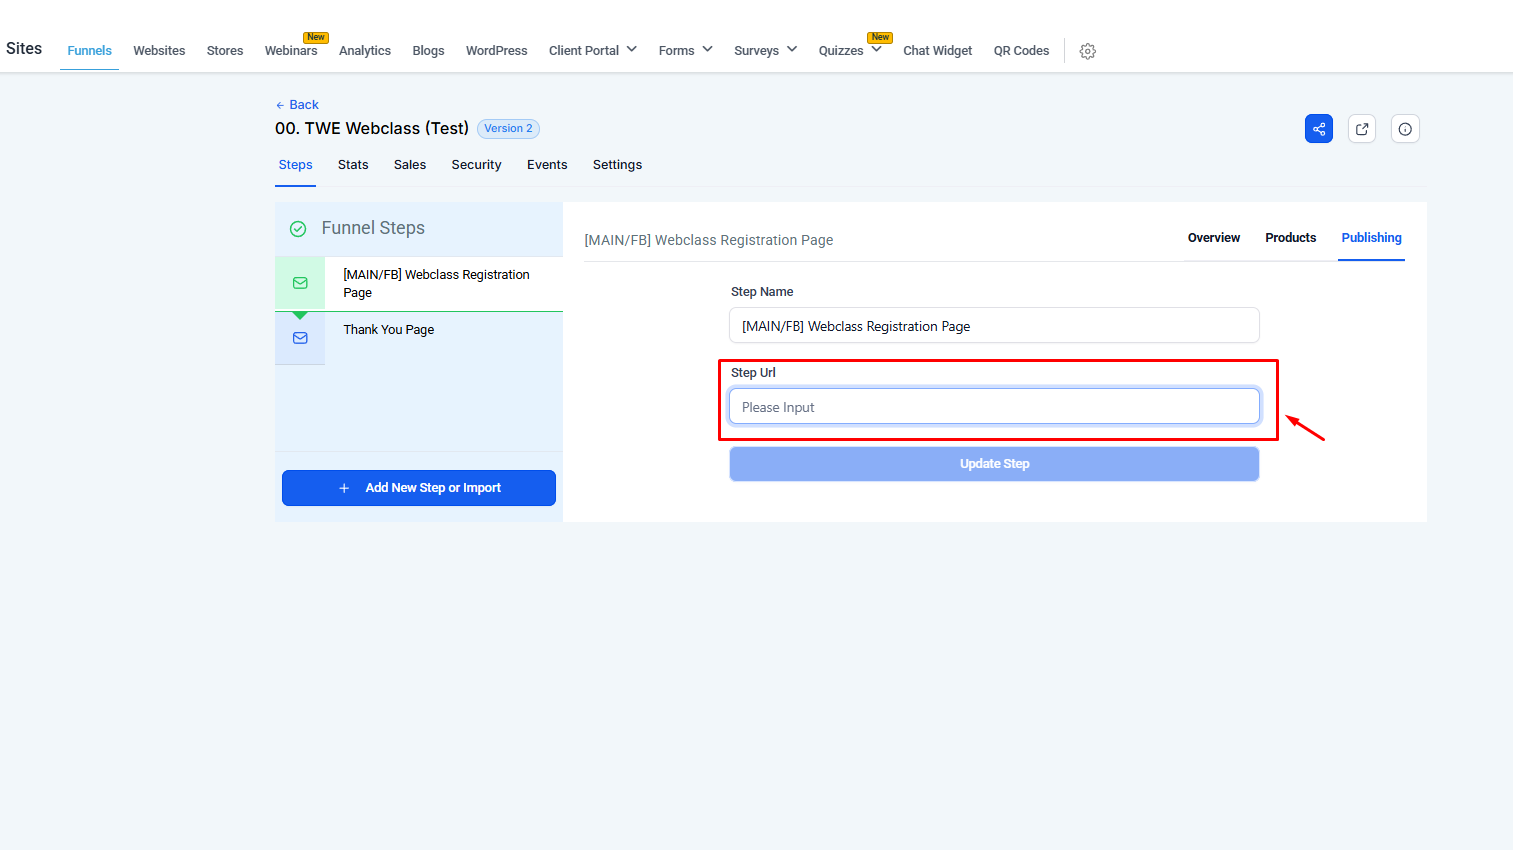Switch to the Stats tab

(353, 165)
